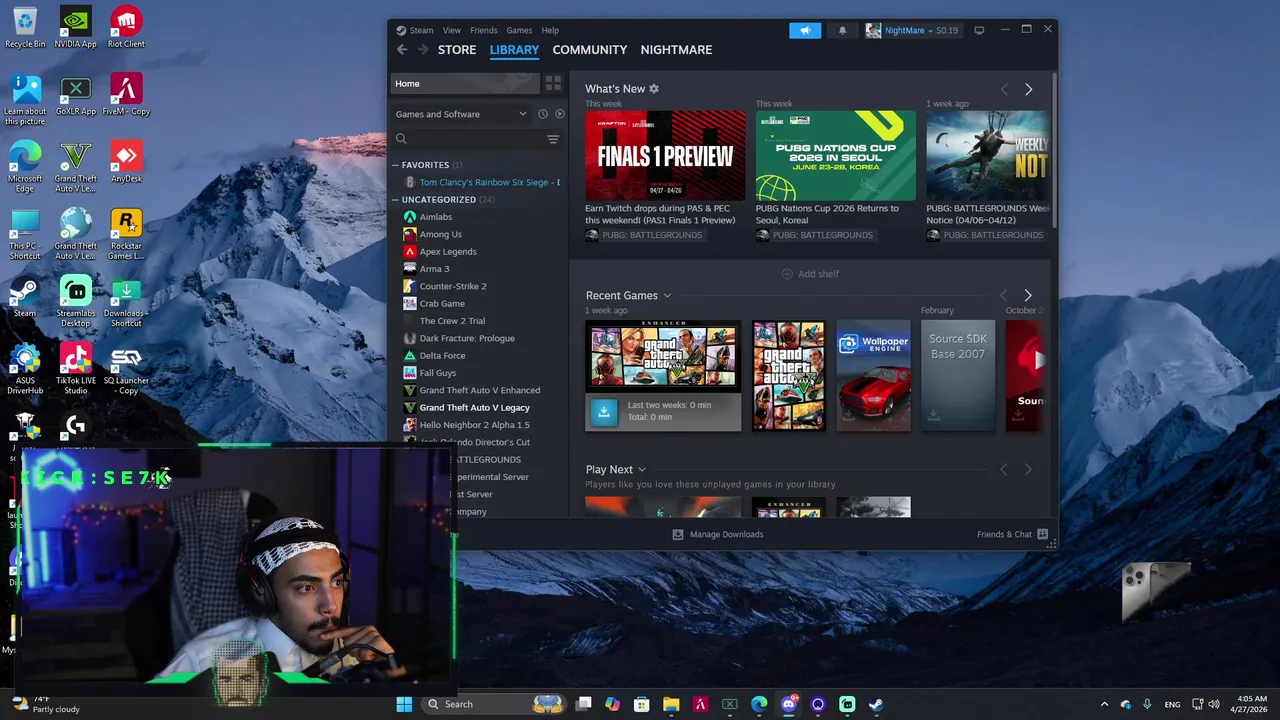Open the Steam notifications bell

point(842,30)
